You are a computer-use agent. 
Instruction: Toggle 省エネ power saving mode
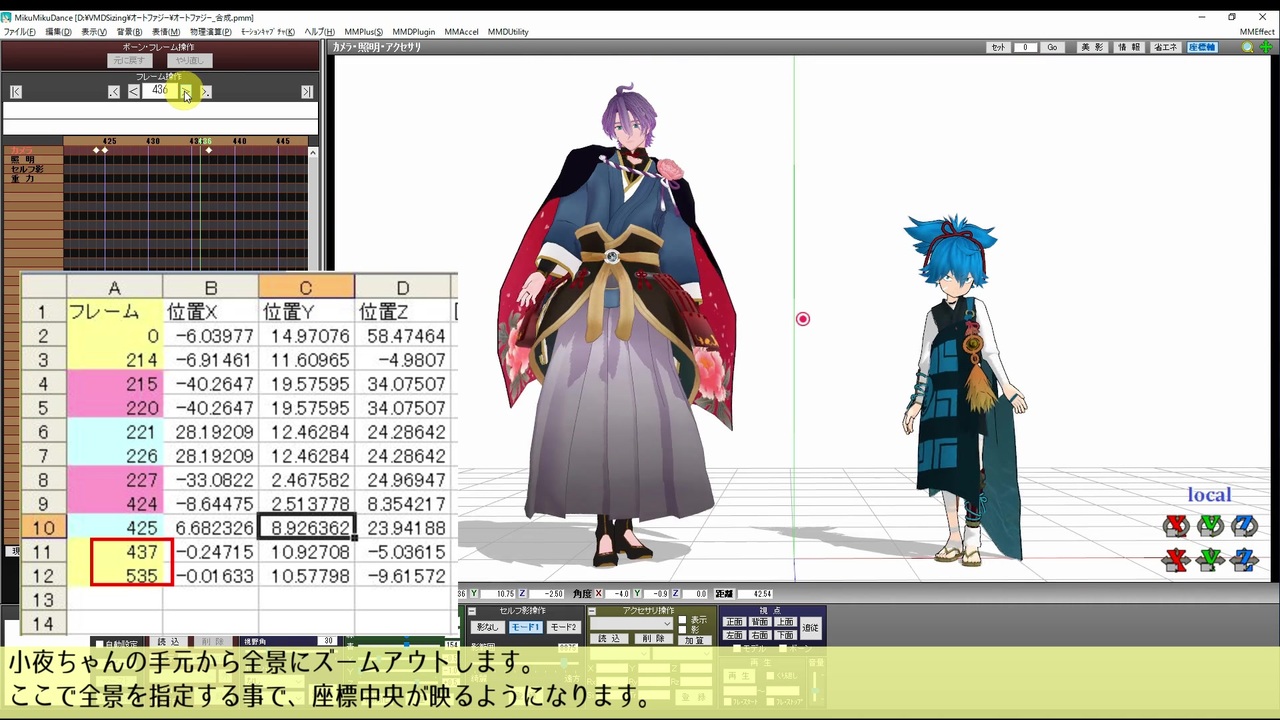coord(1165,47)
